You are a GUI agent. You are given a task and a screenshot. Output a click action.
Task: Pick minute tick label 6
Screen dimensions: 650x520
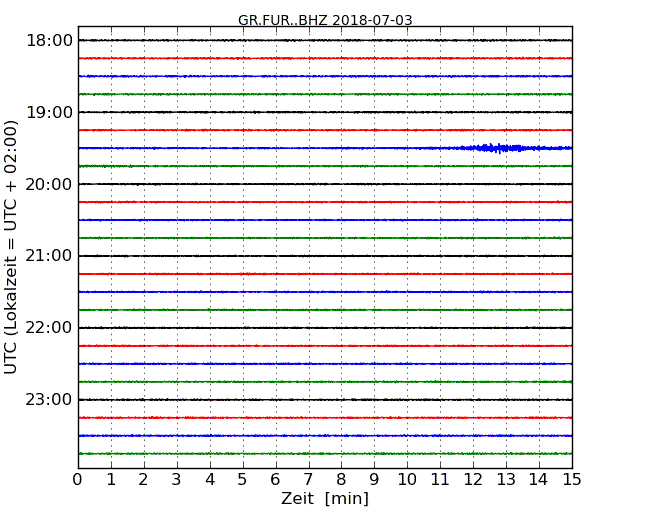point(275,479)
